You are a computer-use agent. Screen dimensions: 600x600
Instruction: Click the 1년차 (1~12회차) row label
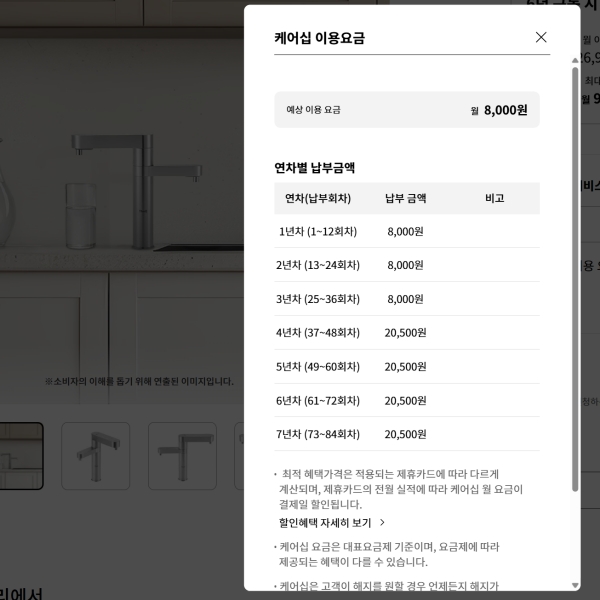[318, 232]
